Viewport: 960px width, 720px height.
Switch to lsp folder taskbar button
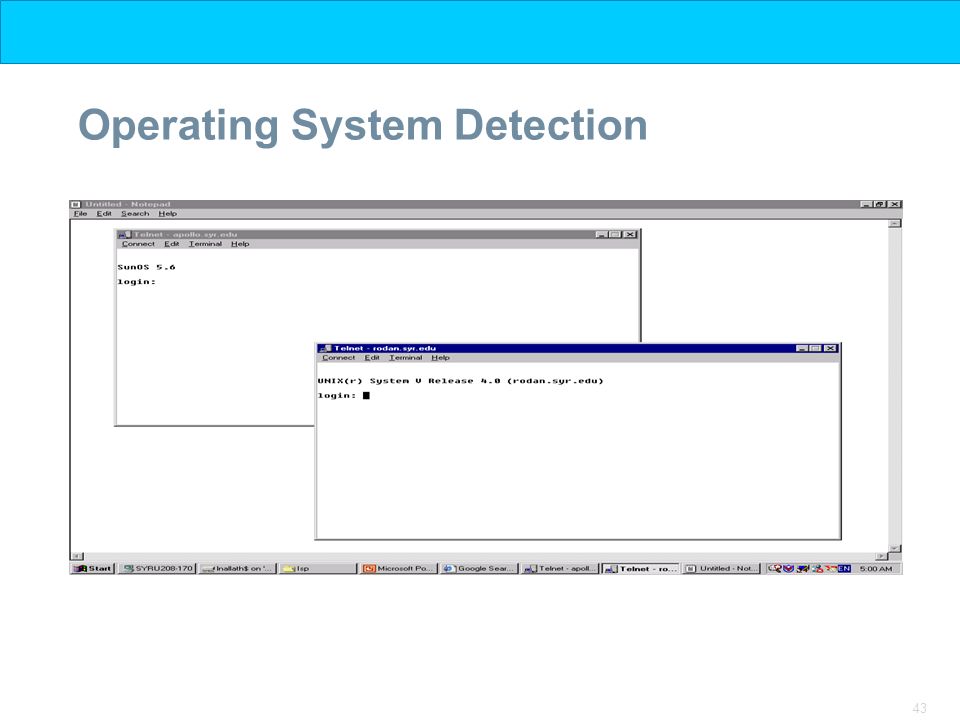(x=317, y=568)
